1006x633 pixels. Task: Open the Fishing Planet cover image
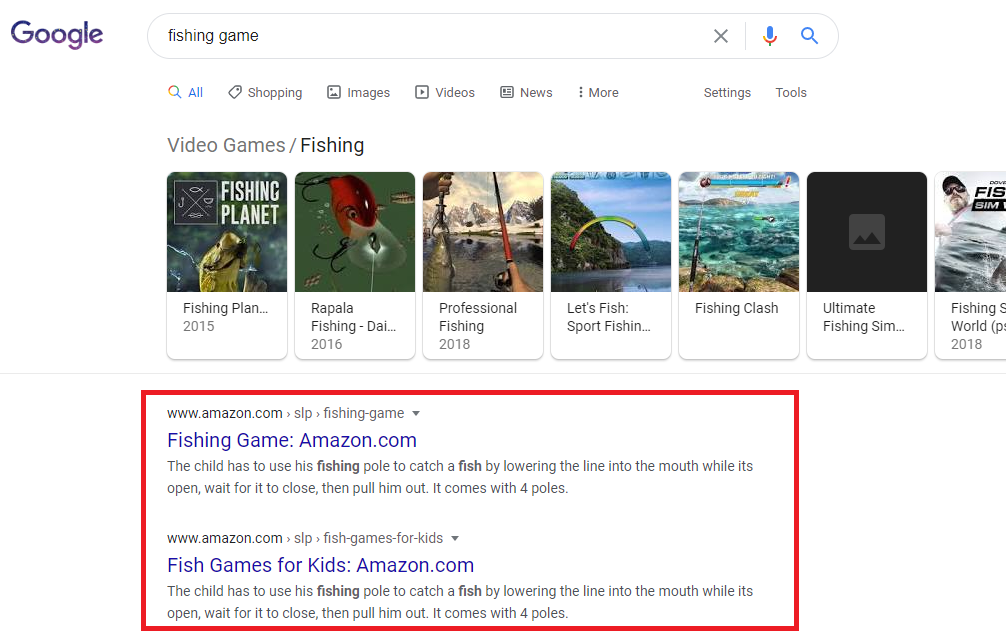tap(227, 232)
